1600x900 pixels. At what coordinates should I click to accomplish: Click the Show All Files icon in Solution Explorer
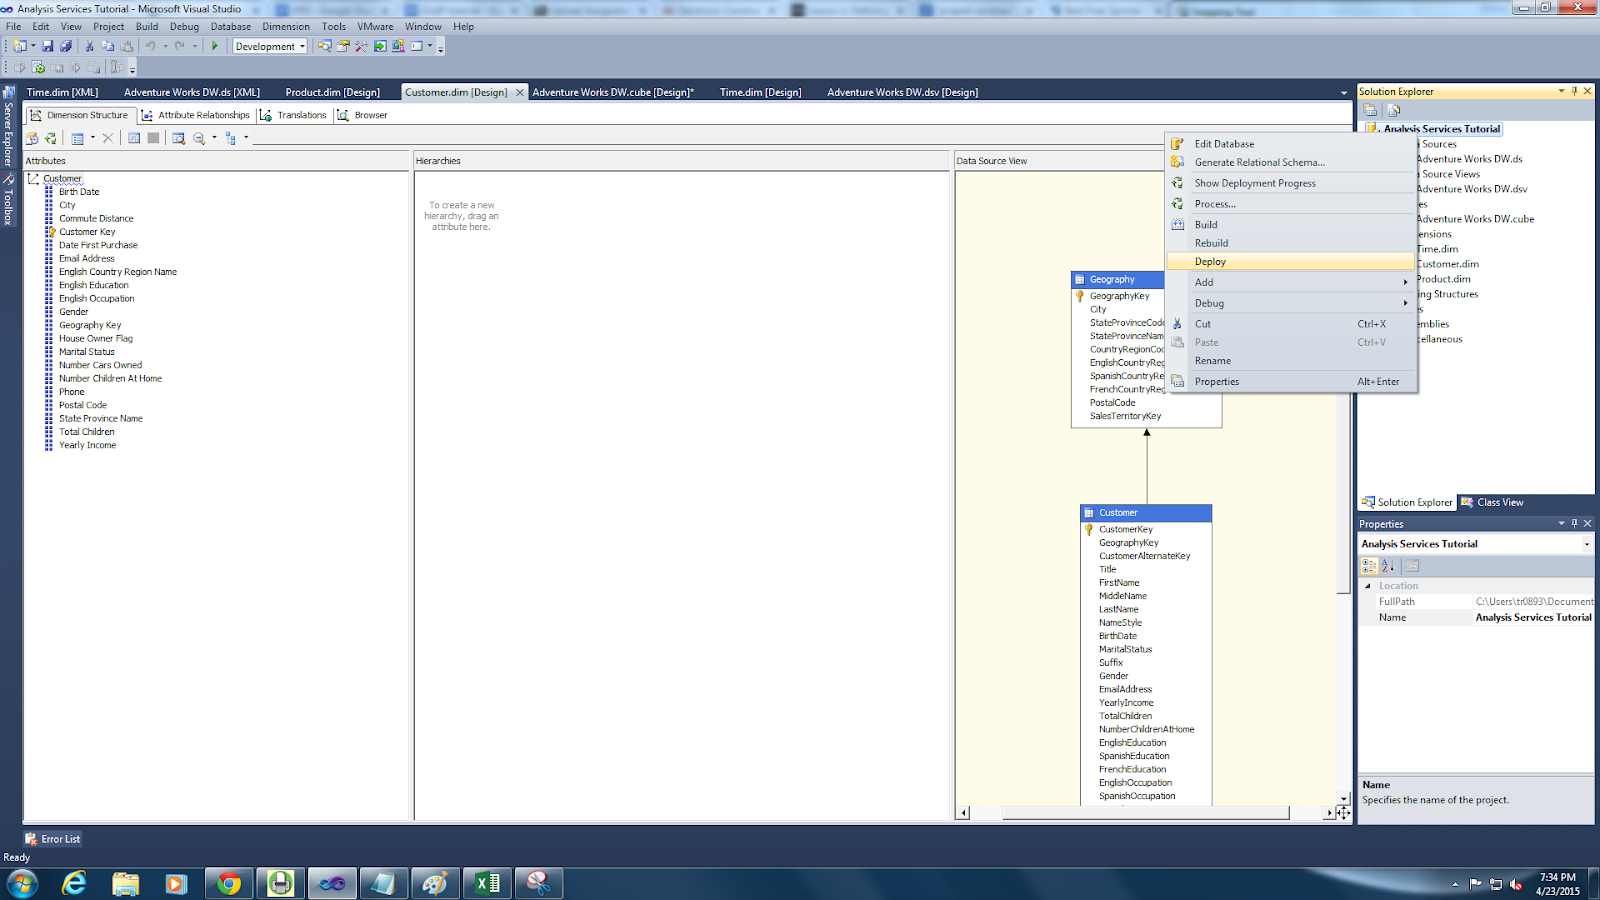point(1394,110)
